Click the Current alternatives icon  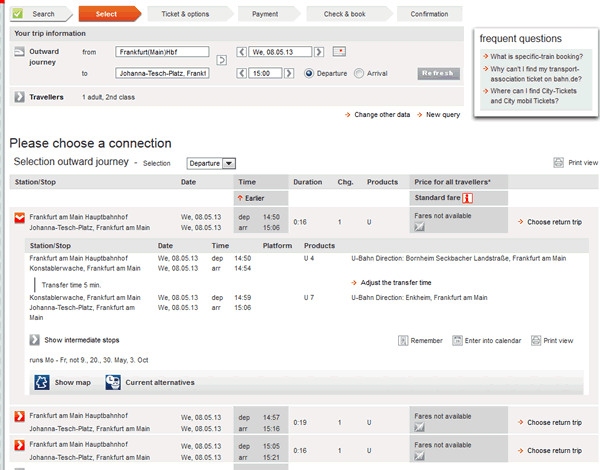coord(113,382)
